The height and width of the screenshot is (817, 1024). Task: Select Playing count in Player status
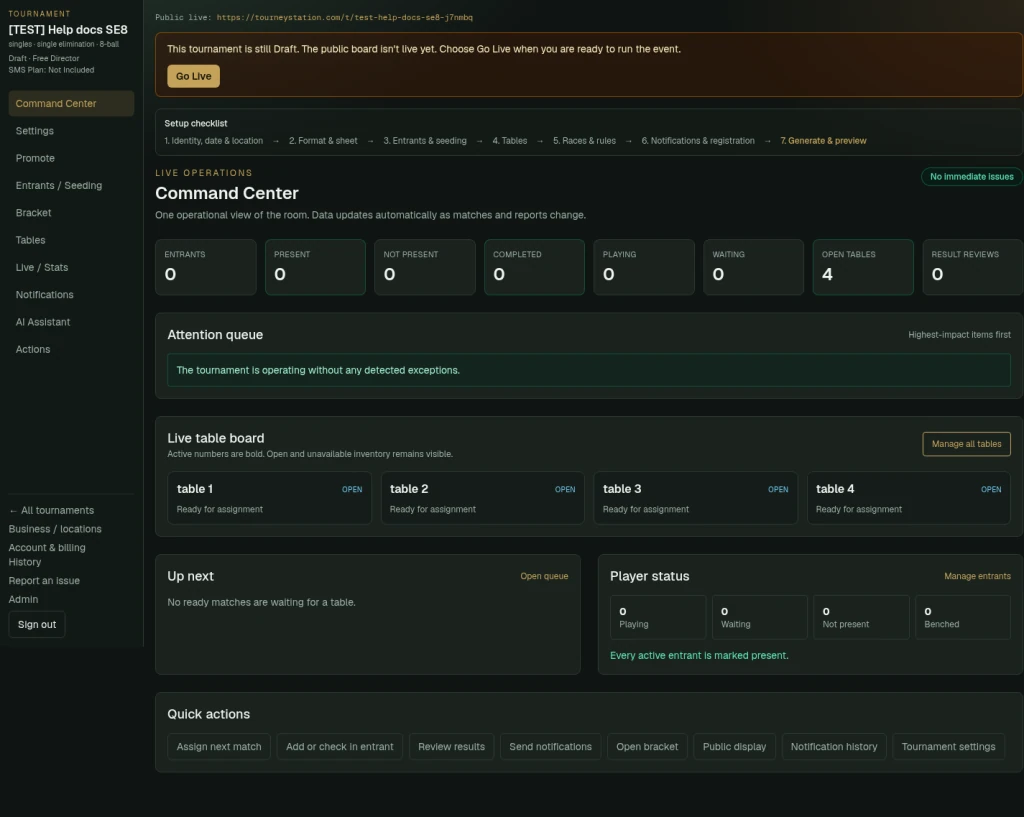click(658, 617)
